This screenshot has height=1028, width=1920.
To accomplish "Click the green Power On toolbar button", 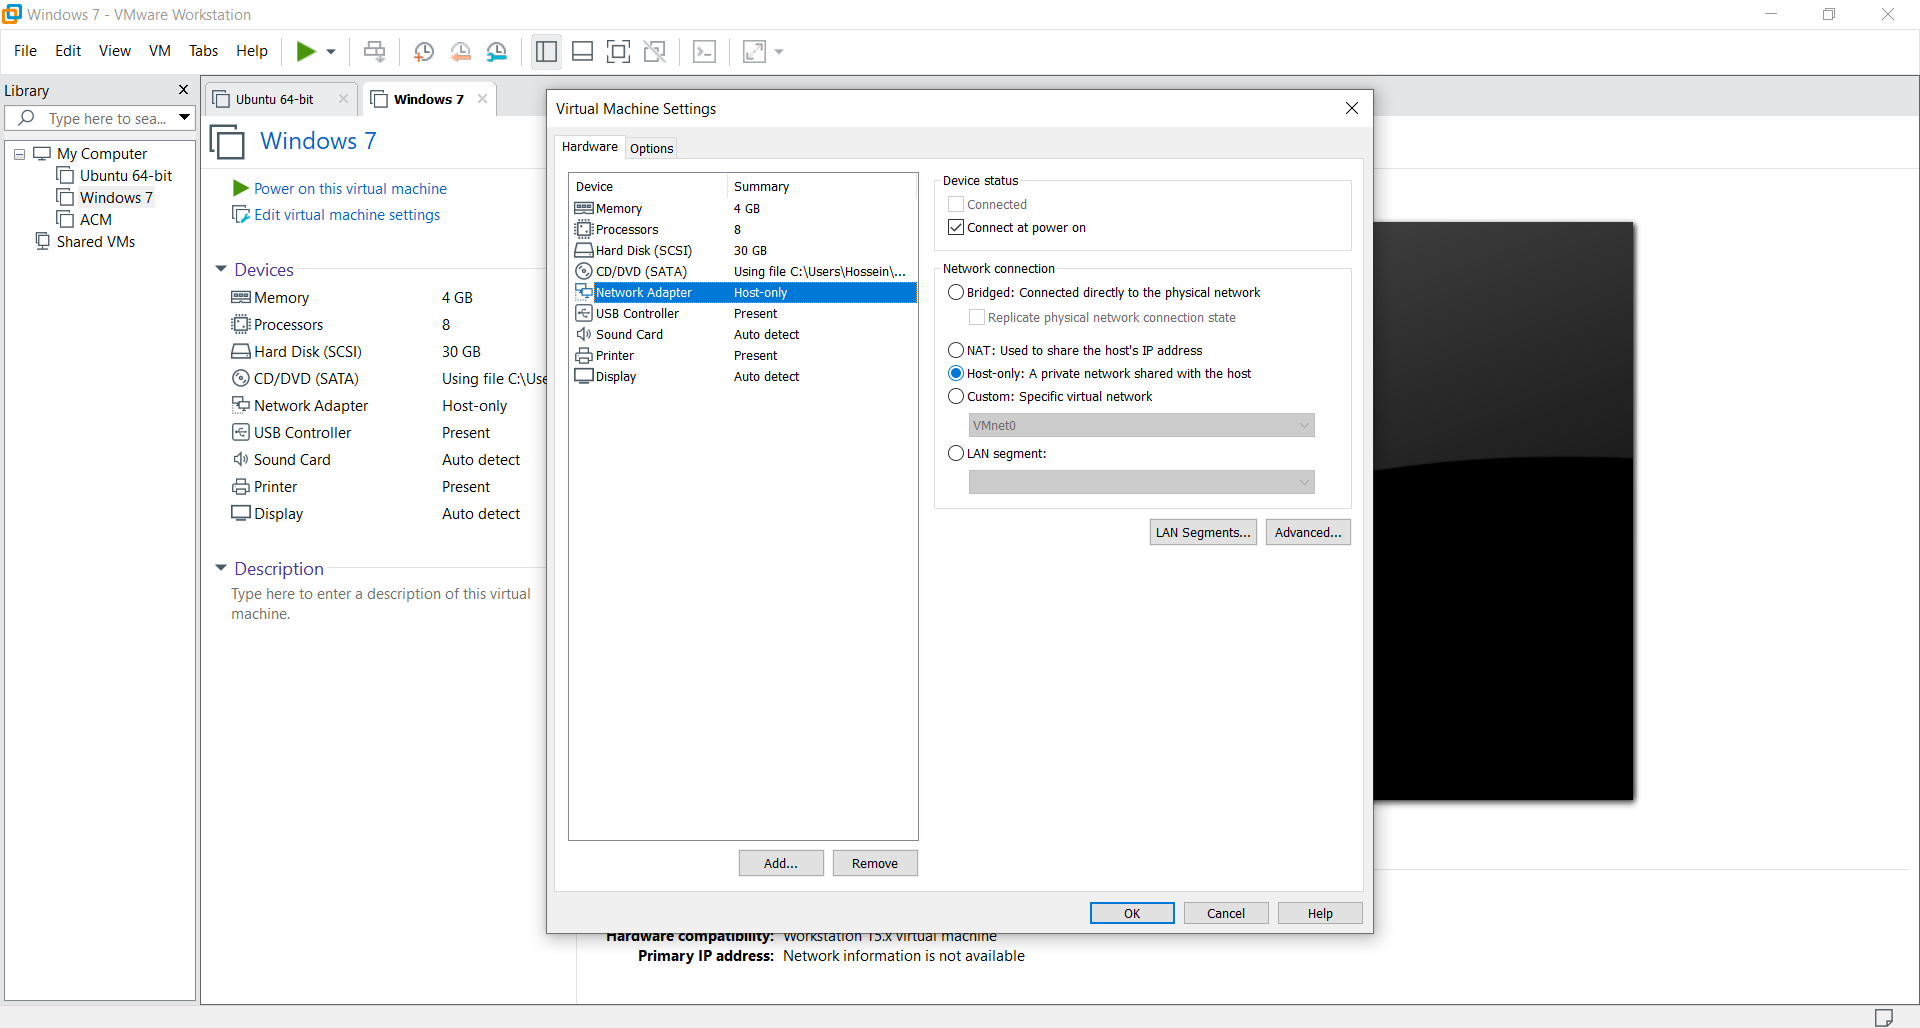I will [306, 51].
